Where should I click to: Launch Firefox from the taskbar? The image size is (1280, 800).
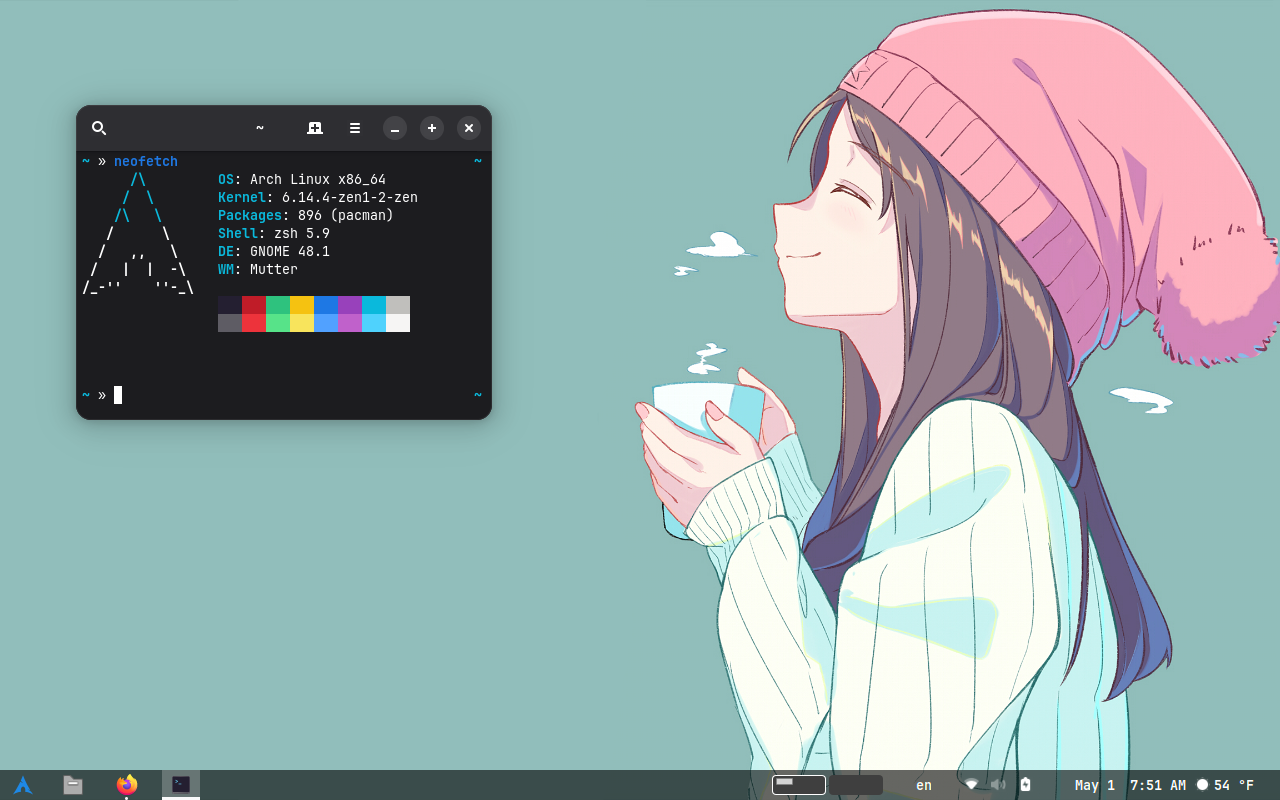pos(127,785)
